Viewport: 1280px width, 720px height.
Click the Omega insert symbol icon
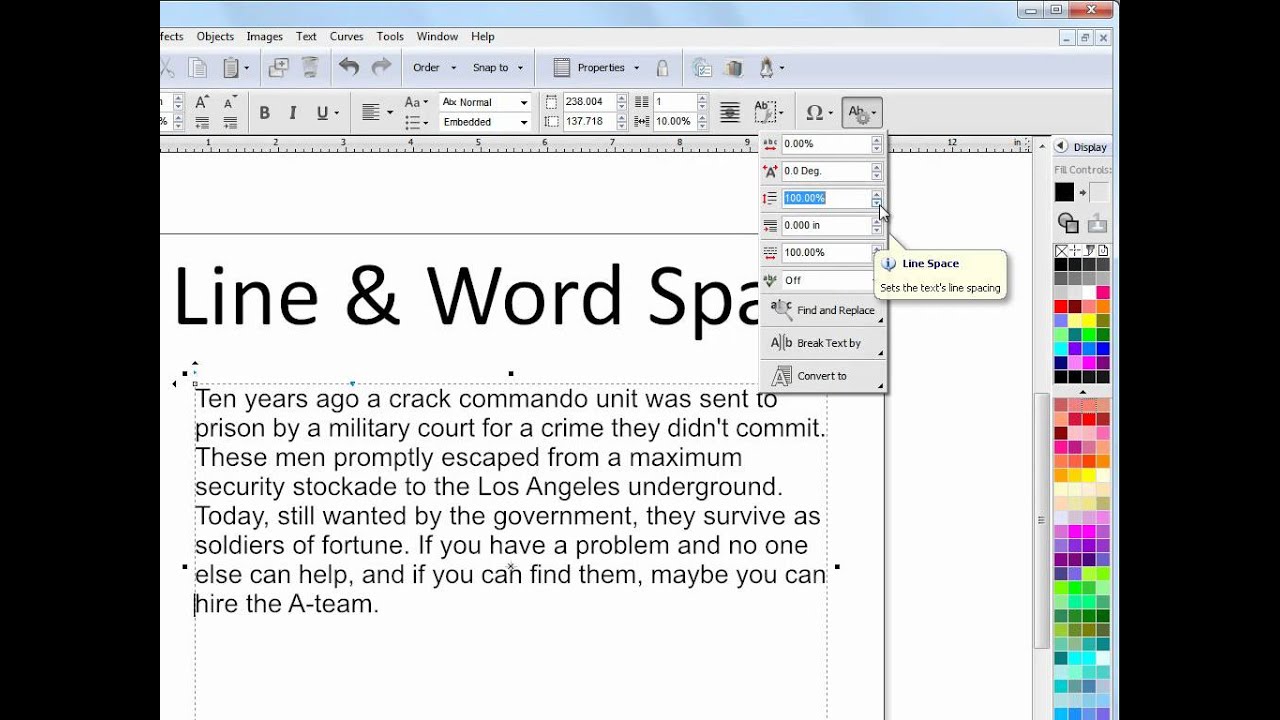(814, 112)
